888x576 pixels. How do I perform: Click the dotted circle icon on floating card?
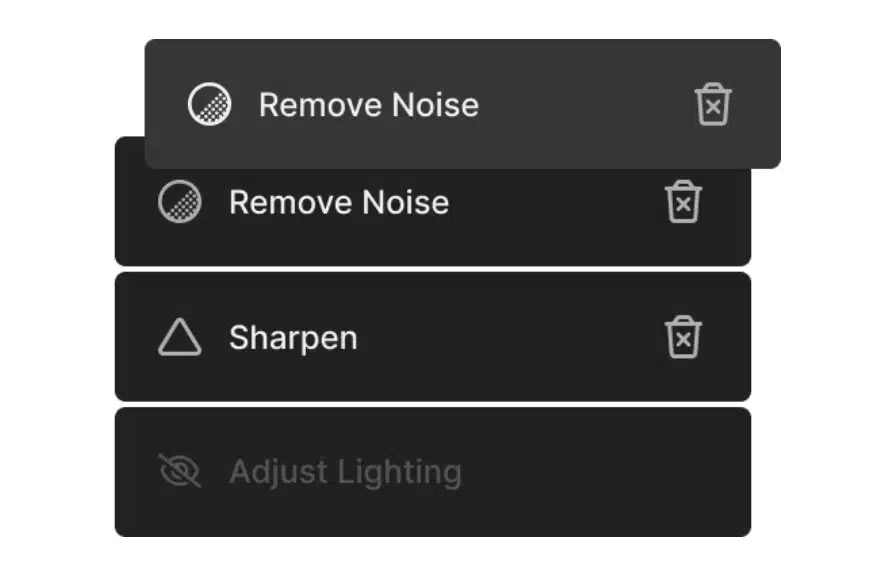[210, 104]
